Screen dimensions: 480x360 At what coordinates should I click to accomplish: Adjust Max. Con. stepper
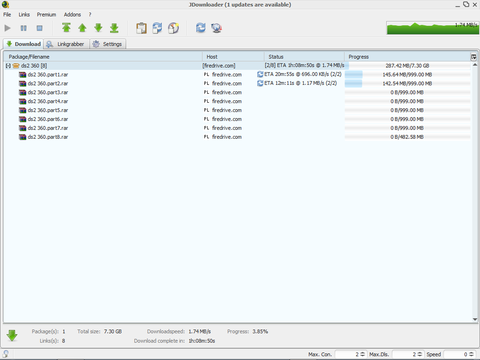point(362,354)
